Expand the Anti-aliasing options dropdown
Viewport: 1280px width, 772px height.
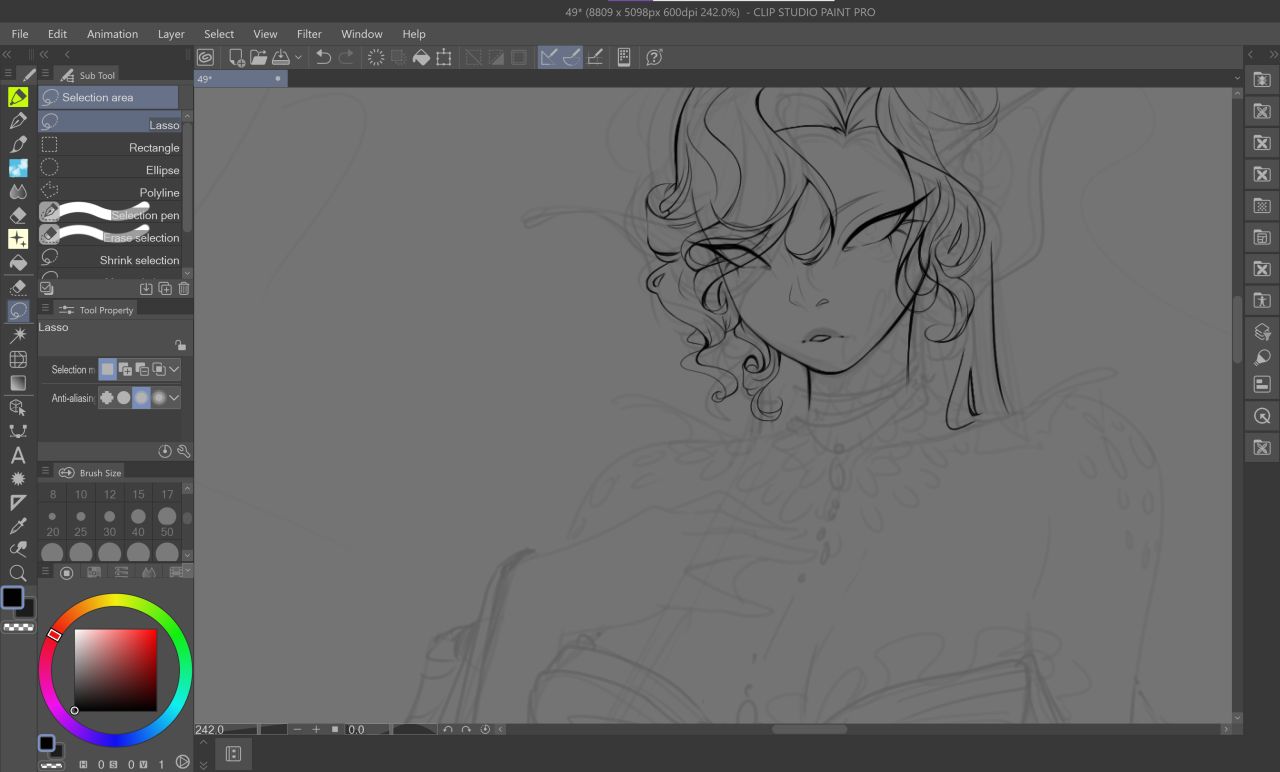174,398
